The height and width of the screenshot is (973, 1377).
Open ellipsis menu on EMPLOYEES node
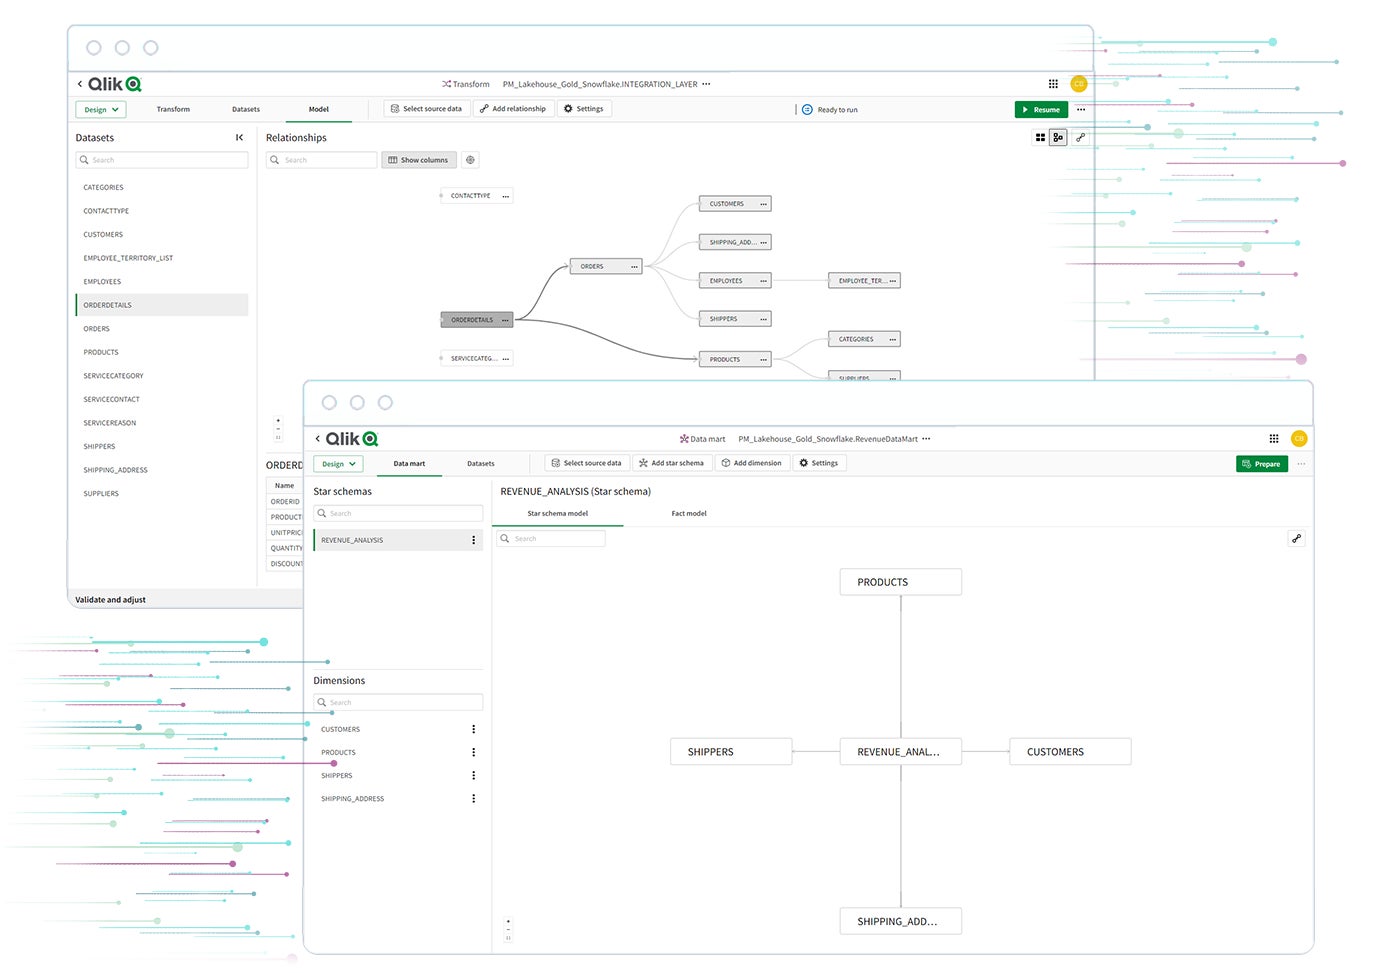click(763, 281)
